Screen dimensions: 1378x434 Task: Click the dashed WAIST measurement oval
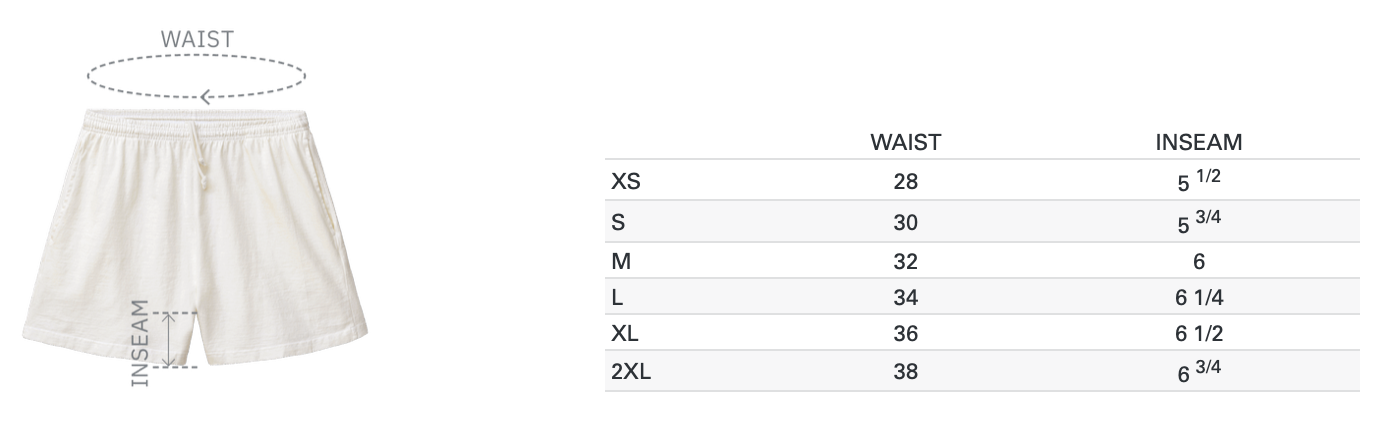196,76
